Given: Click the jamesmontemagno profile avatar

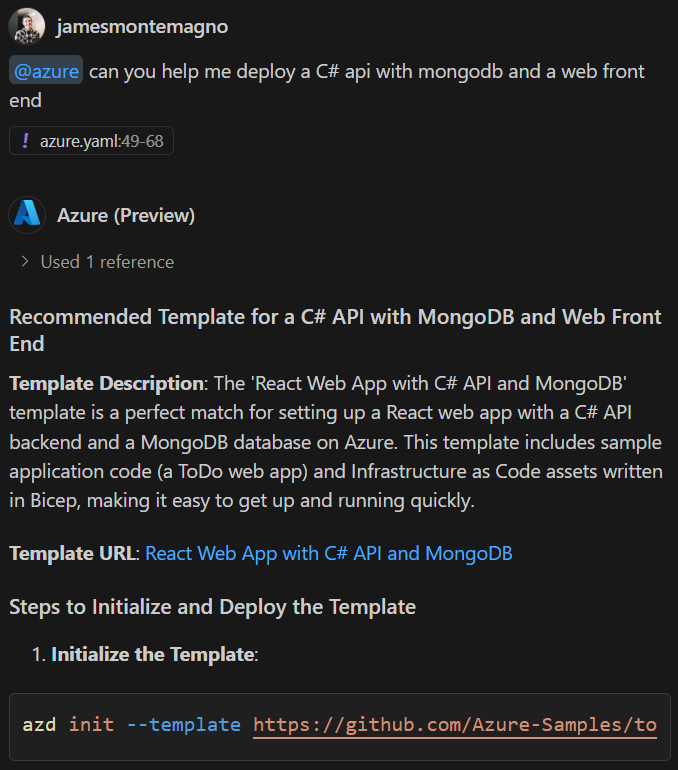Looking at the screenshot, I should click(x=27, y=26).
